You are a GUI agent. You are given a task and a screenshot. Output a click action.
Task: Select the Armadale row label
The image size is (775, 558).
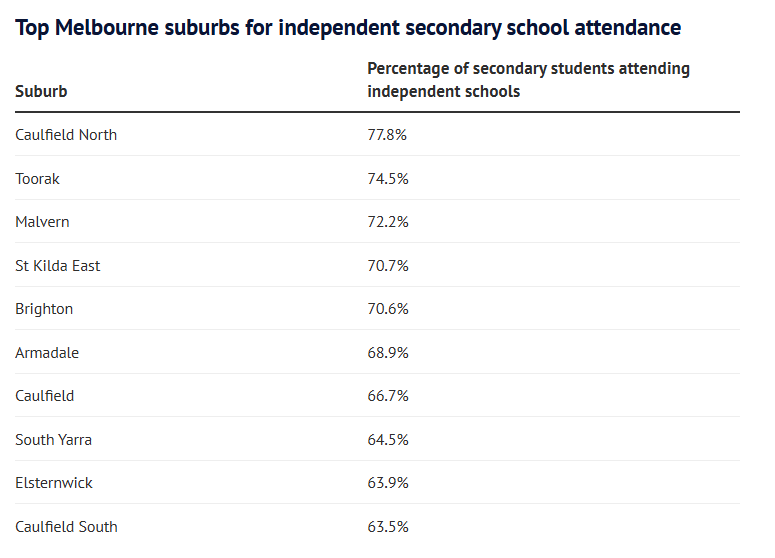(x=47, y=352)
